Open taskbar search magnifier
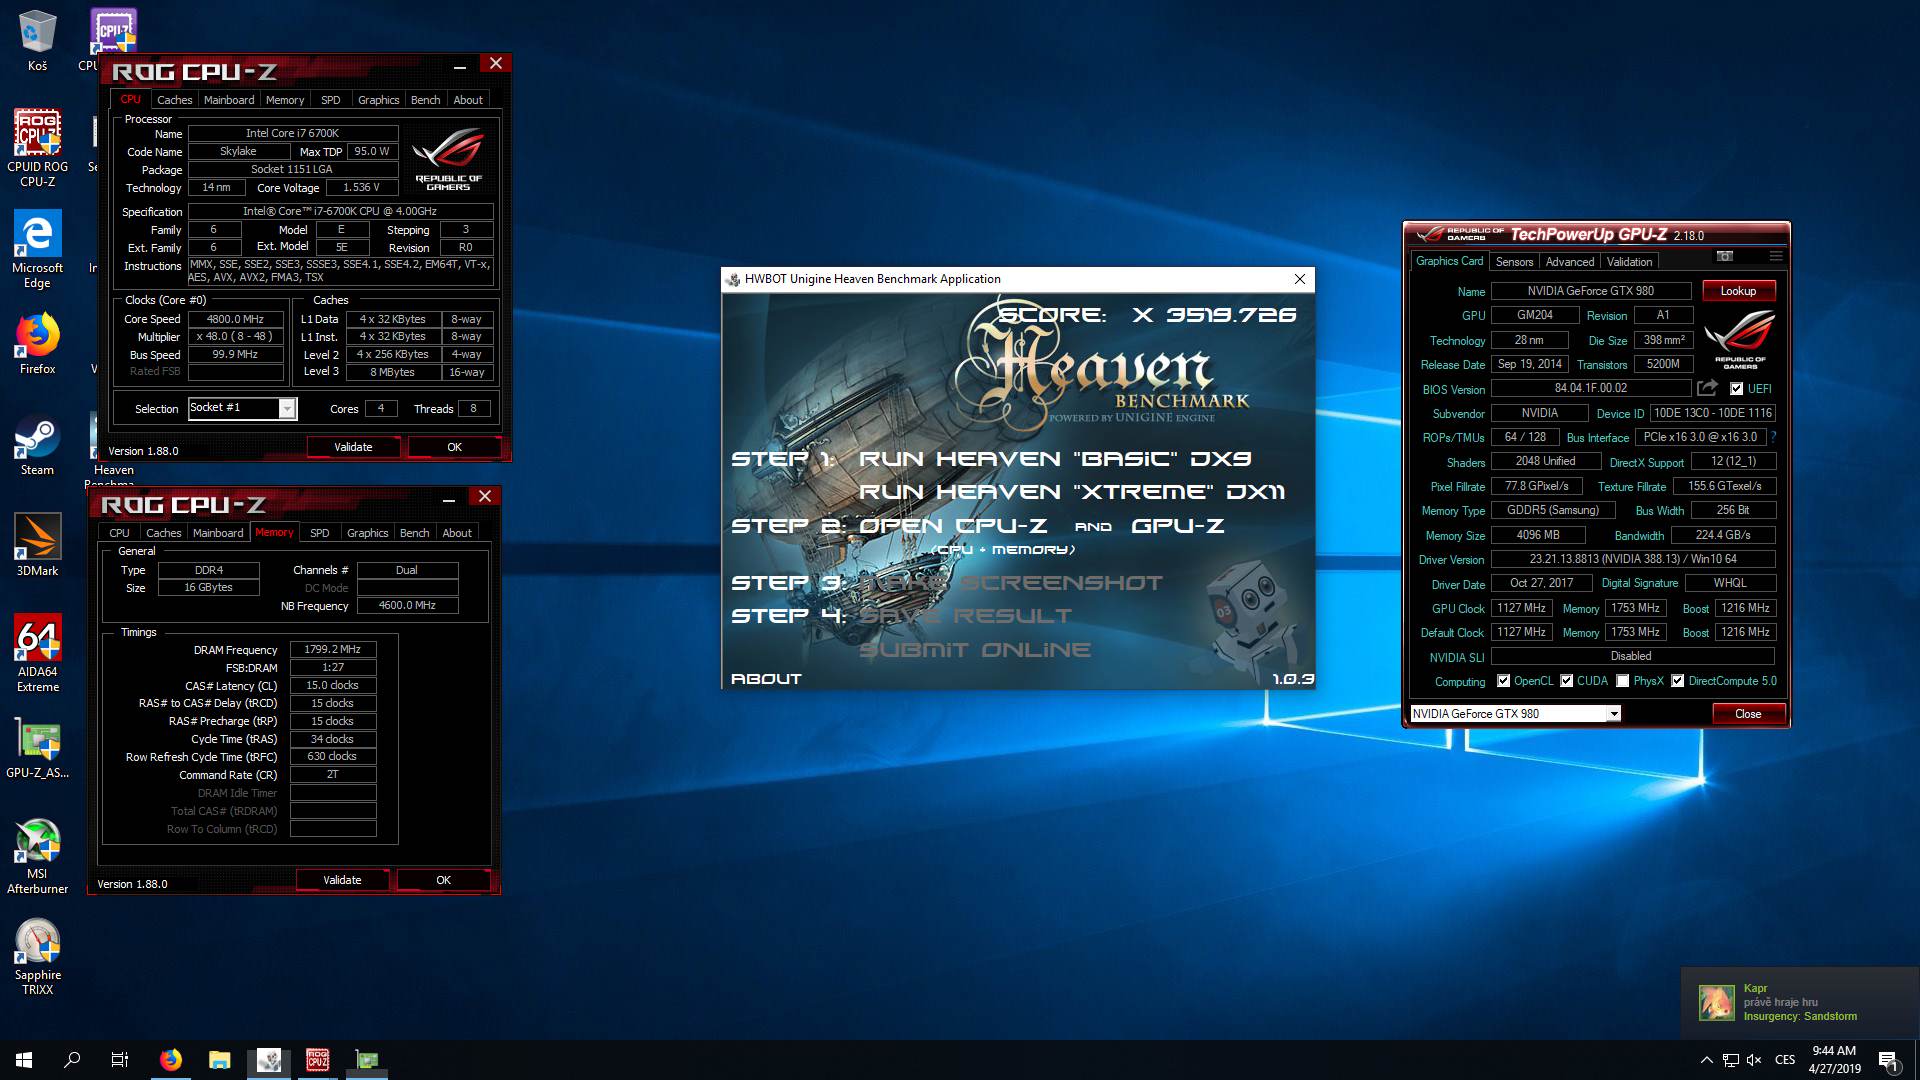 coord(72,1060)
